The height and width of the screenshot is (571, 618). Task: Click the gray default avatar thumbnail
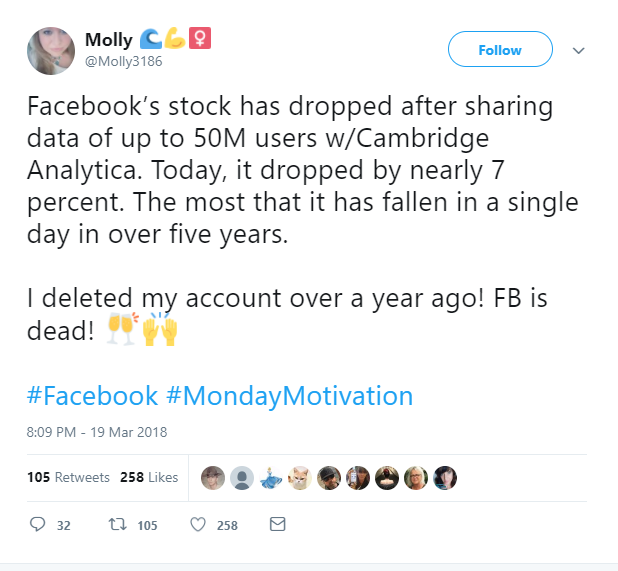point(242,478)
